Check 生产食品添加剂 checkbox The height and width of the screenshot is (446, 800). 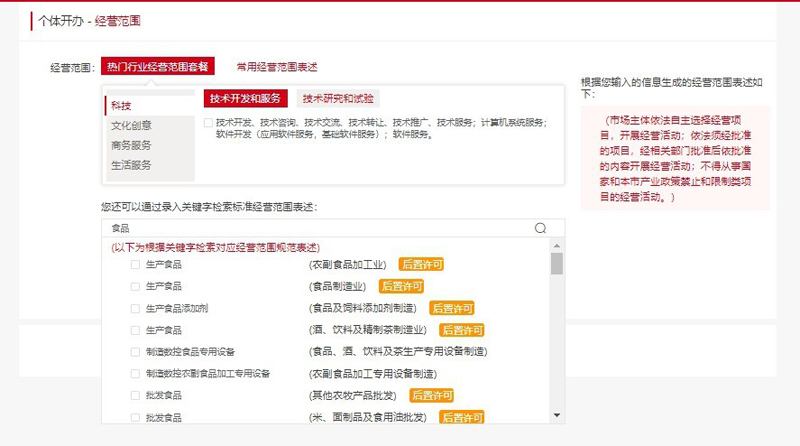pyautogui.click(x=135, y=309)
